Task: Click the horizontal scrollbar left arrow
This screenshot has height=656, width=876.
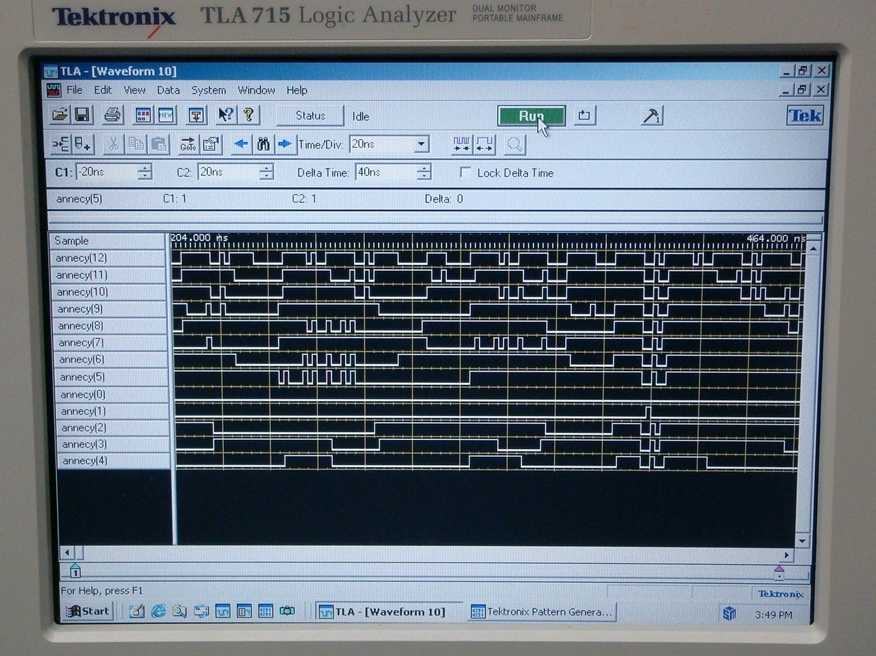Action: [x=67, y=553]
